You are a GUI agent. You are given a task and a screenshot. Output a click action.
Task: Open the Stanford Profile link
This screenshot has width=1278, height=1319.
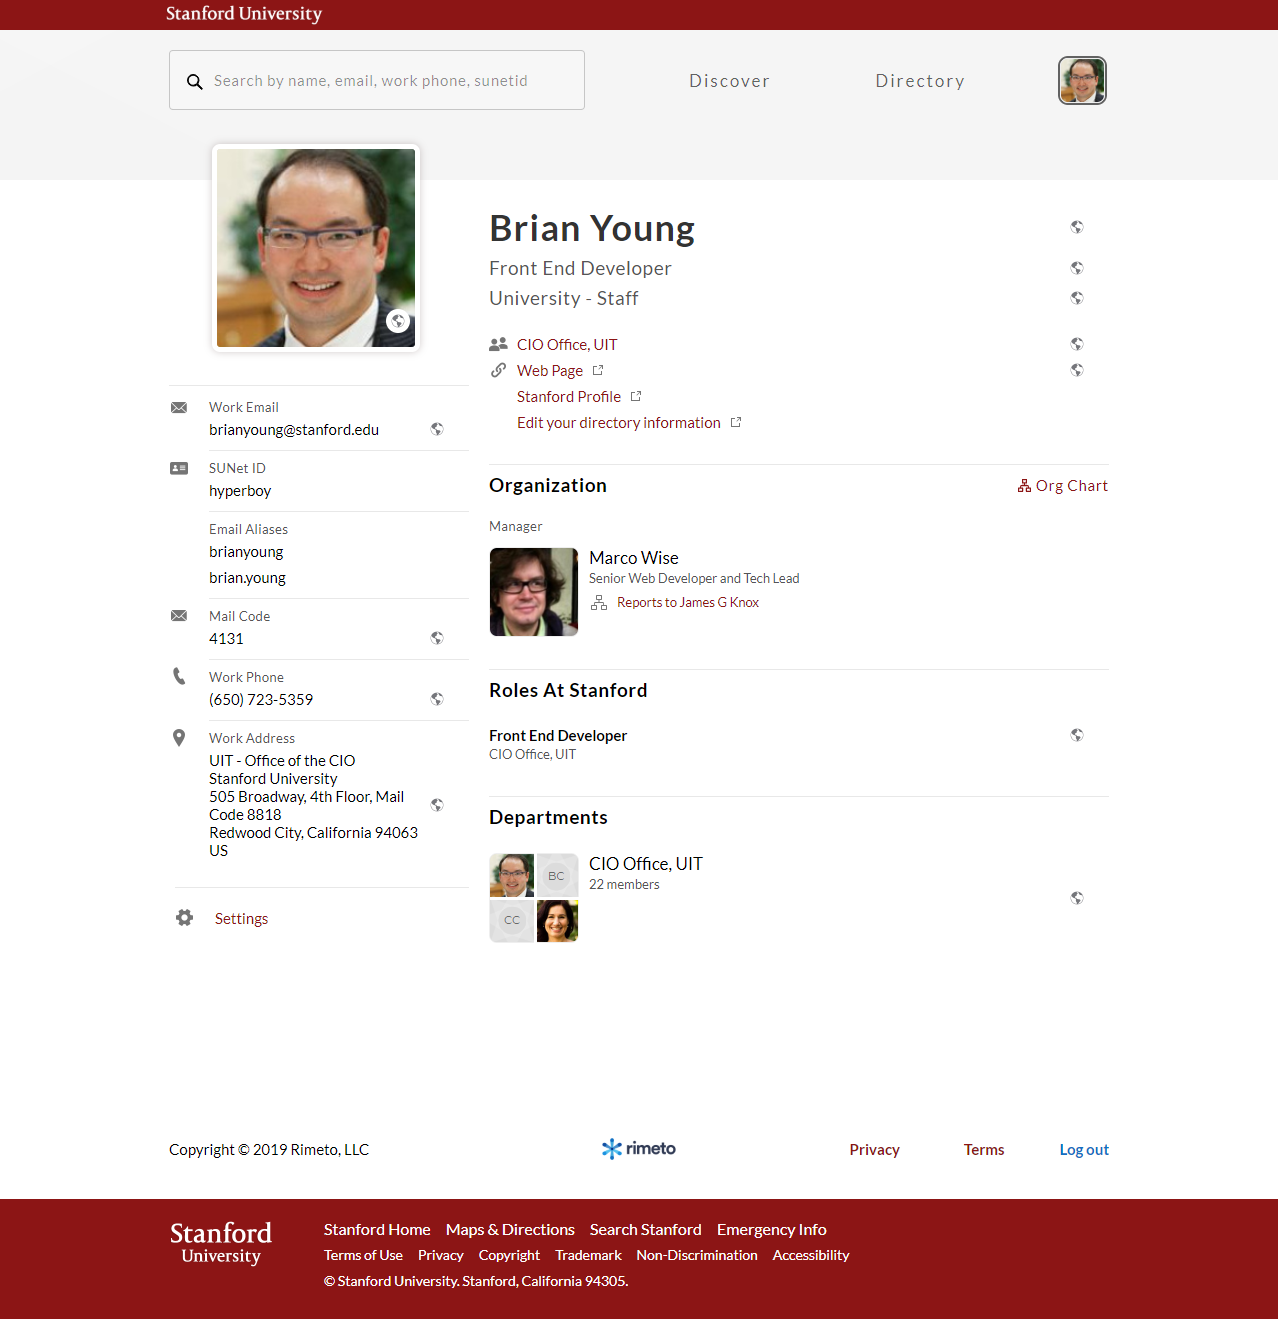click(569, 396)
